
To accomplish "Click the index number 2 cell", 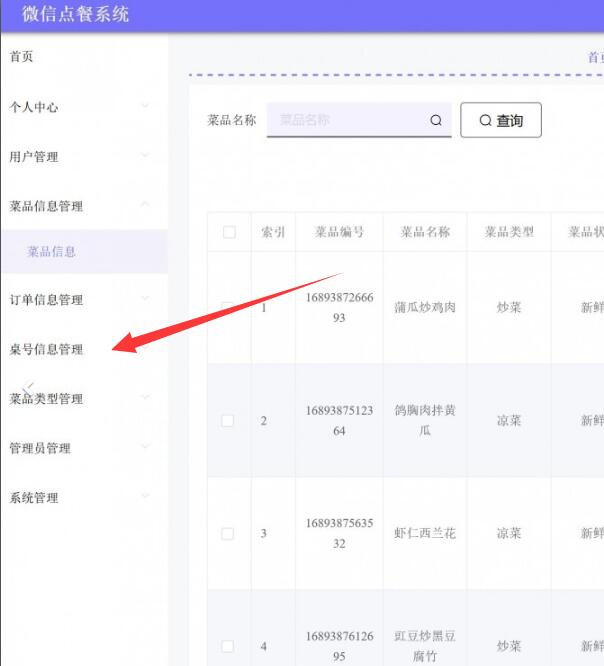I will pos(264,421).
